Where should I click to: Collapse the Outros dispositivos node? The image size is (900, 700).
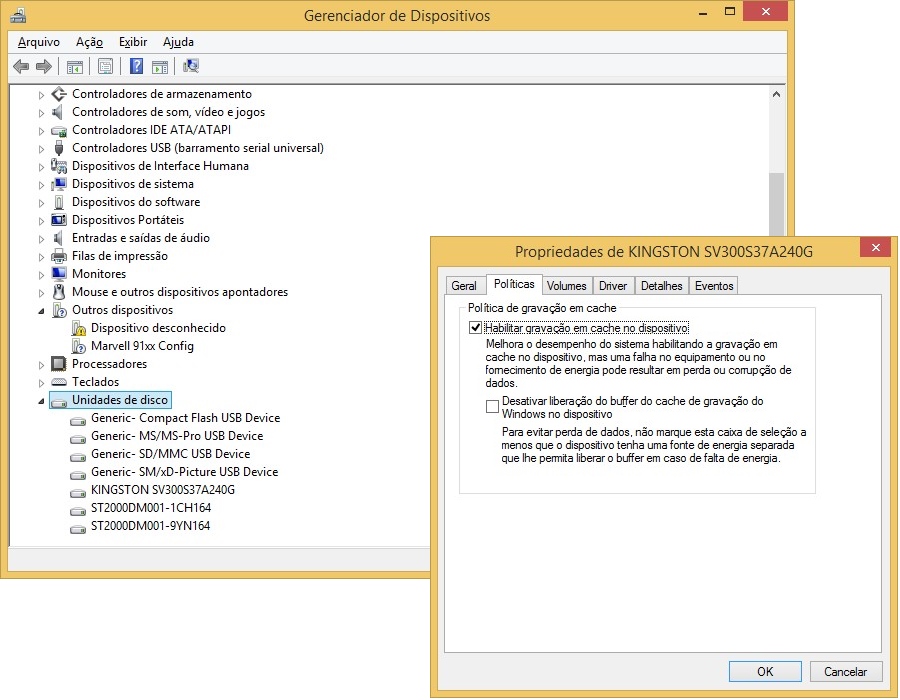pos(41,311)
